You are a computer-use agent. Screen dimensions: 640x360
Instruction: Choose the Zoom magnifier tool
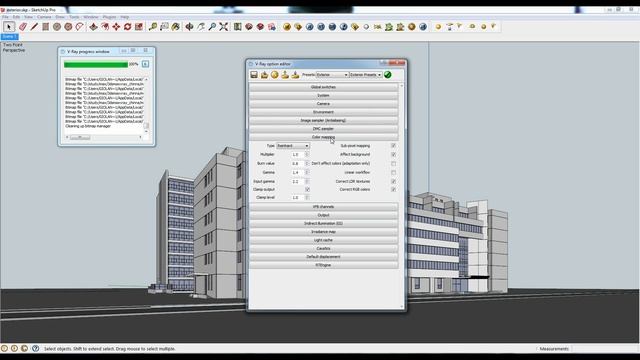[212, 27]
